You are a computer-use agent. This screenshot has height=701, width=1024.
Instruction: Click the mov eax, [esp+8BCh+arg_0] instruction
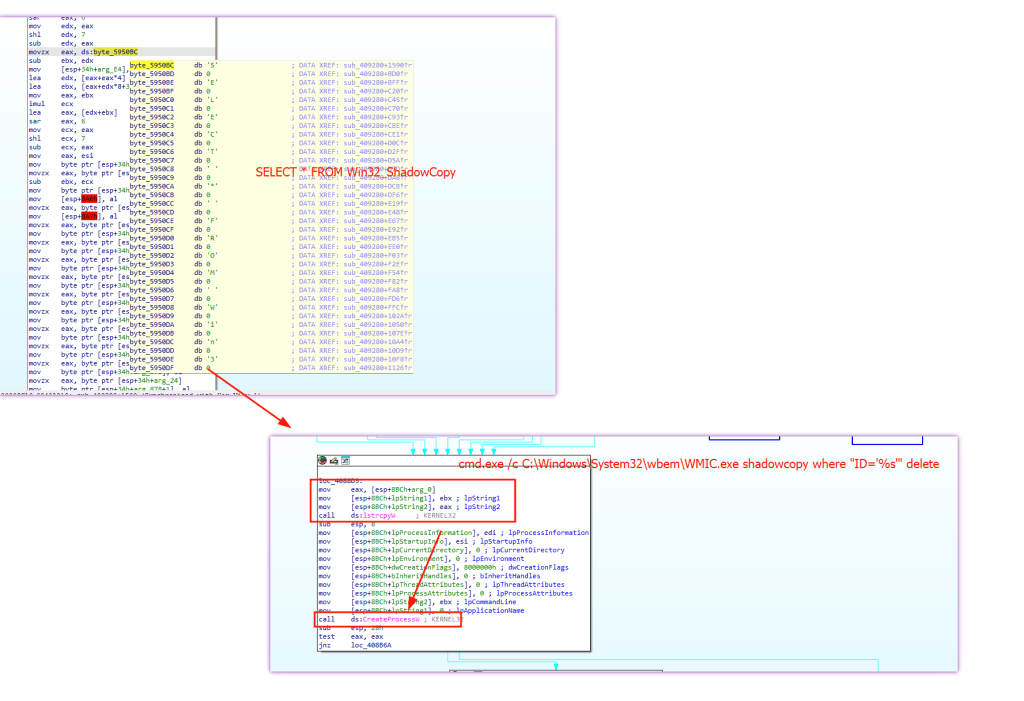[377, 489]
